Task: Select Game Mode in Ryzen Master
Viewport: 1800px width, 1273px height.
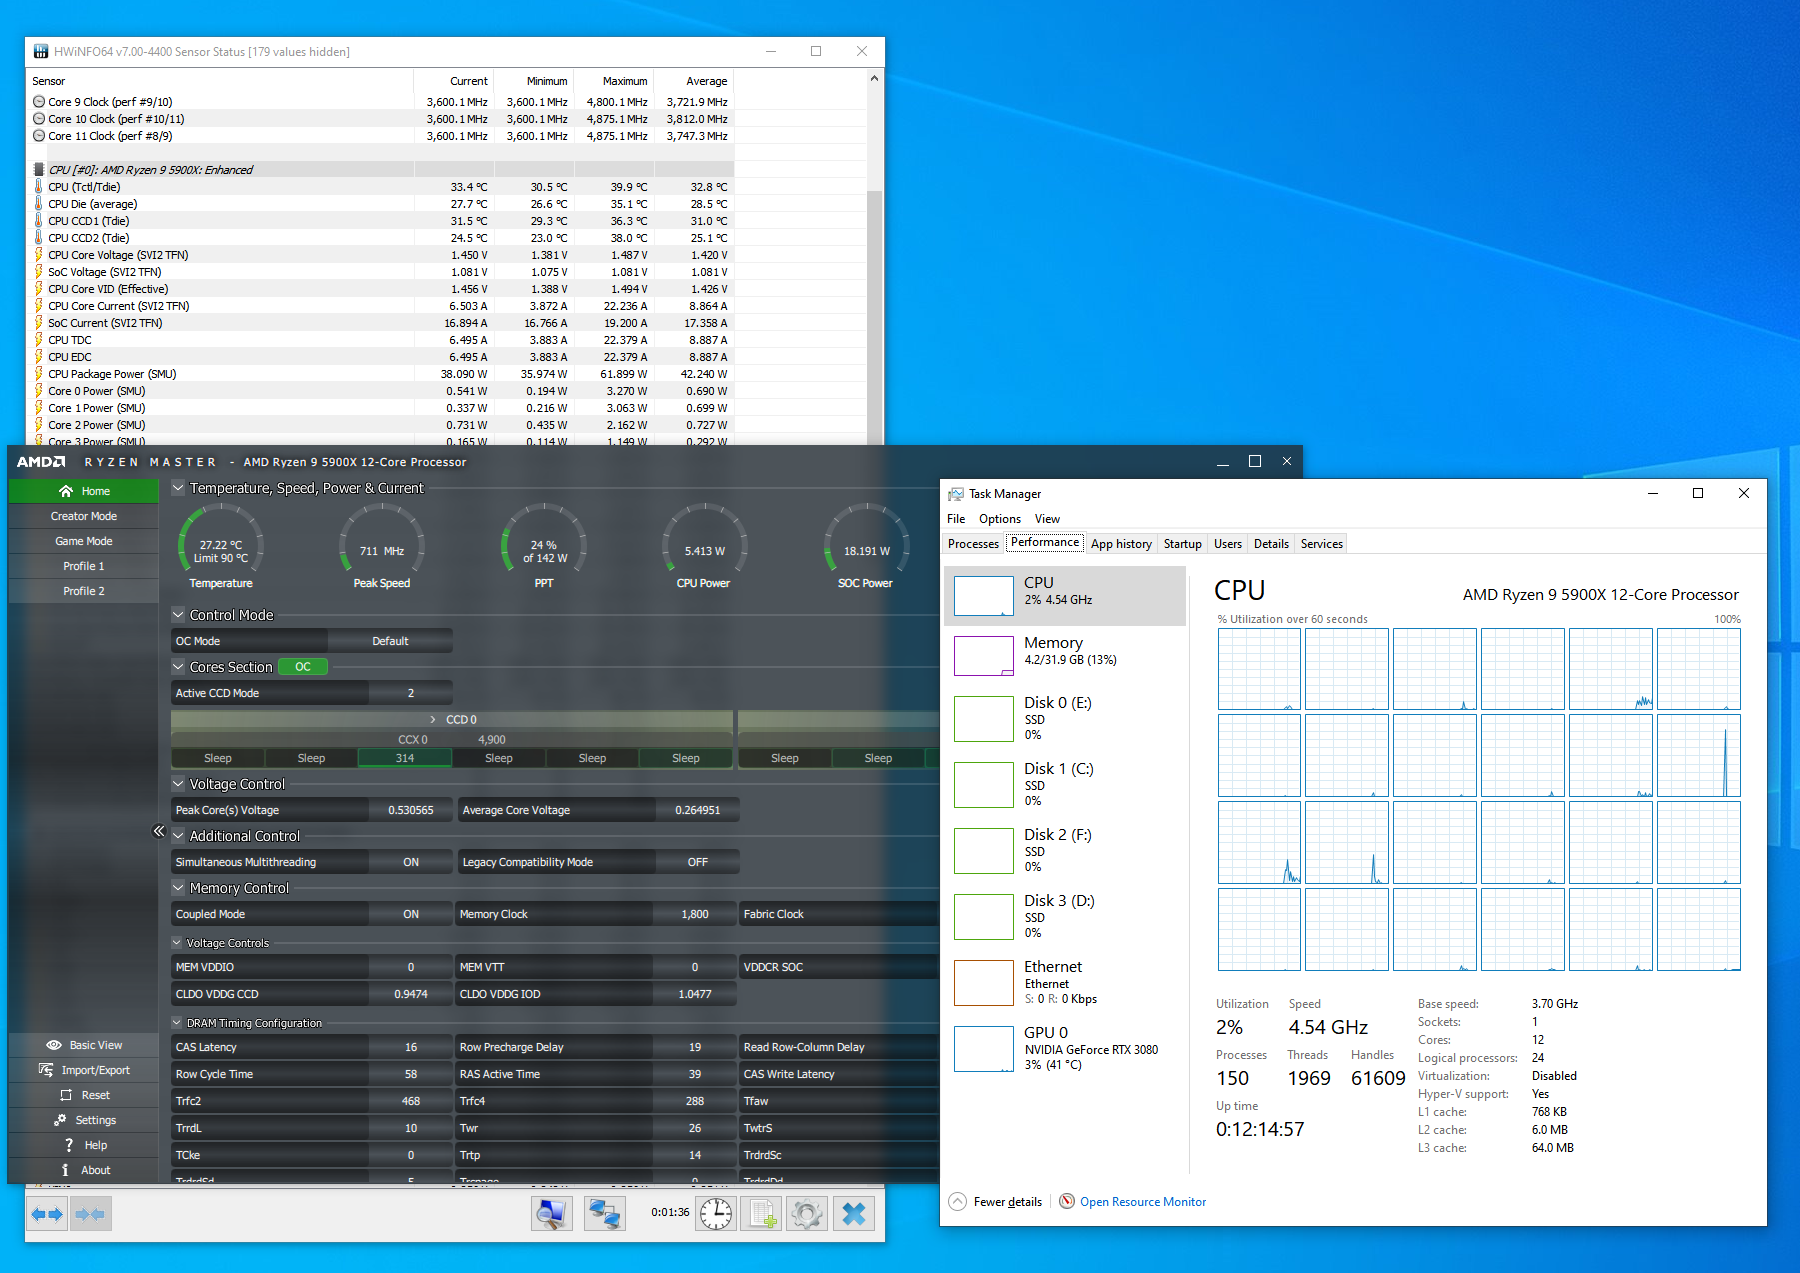Action: (x=84, y=541)
